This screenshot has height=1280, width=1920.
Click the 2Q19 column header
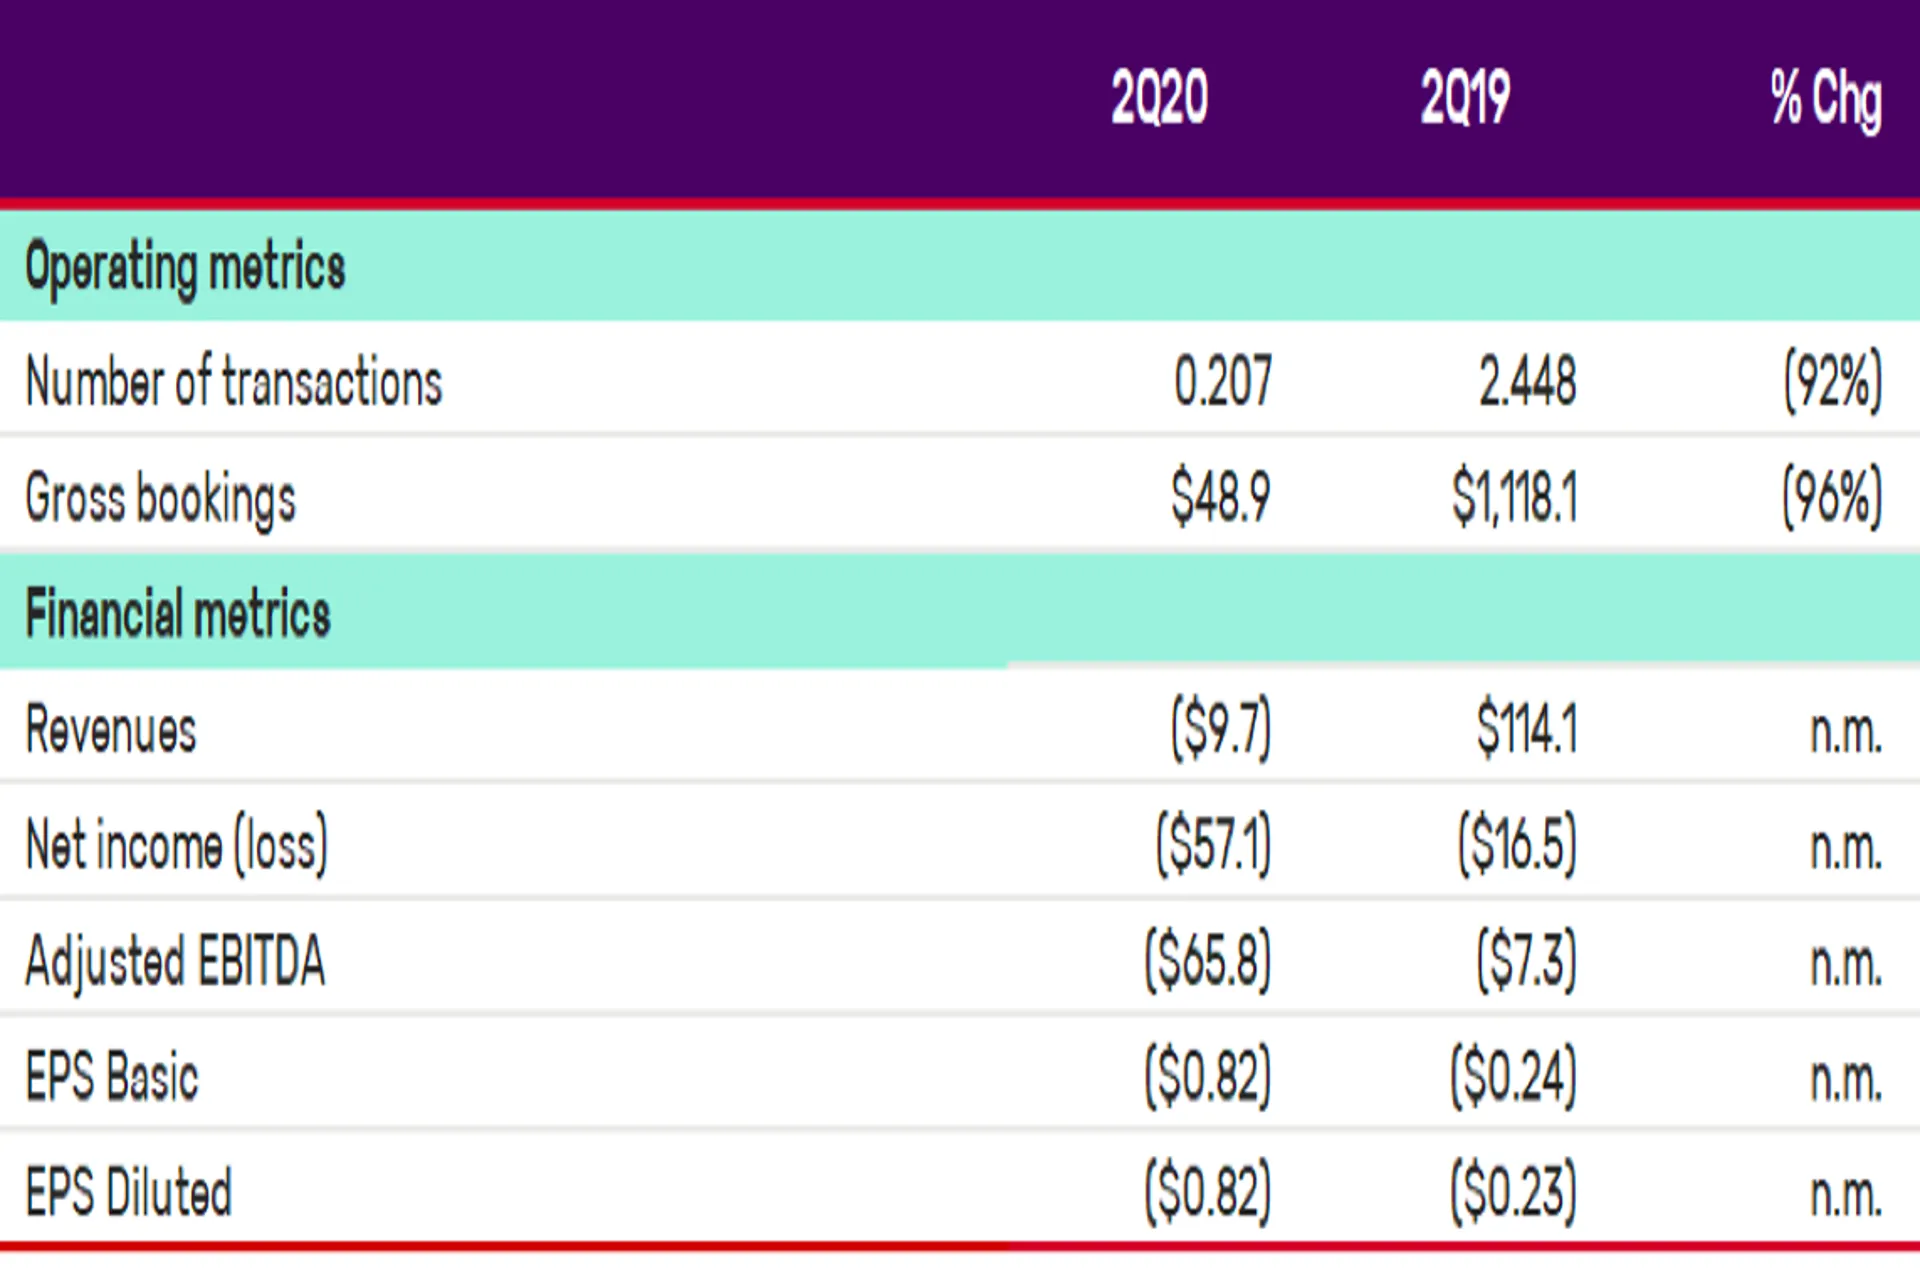[1465, 98]
